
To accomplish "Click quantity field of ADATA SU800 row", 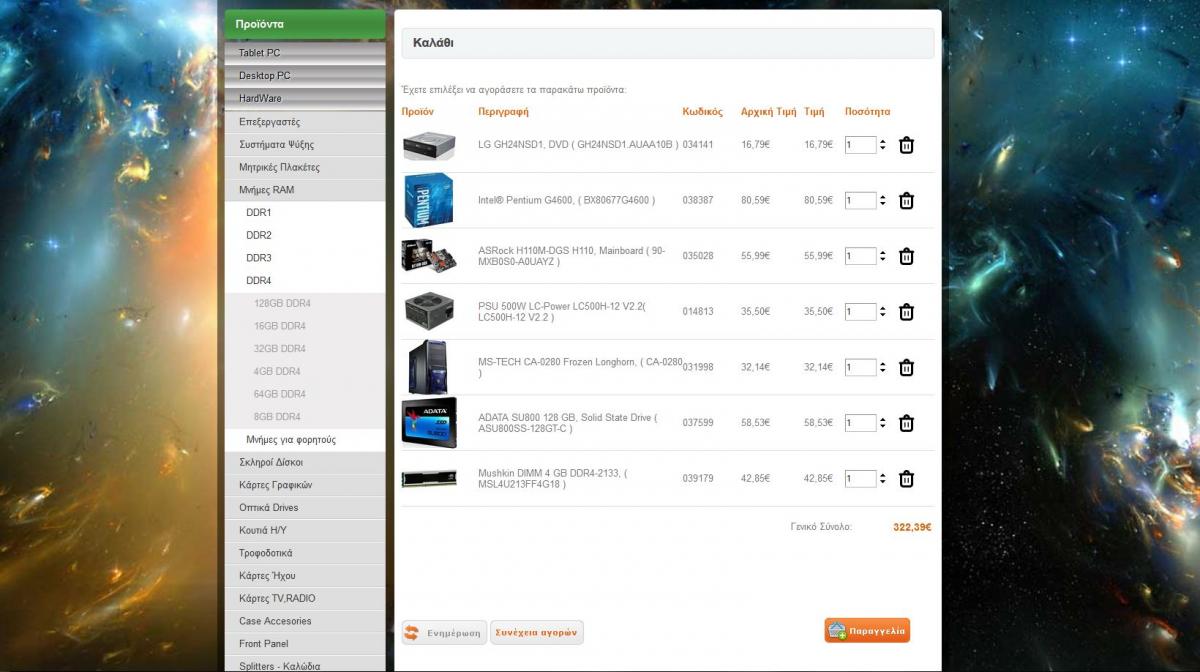I will pos(860,423).
